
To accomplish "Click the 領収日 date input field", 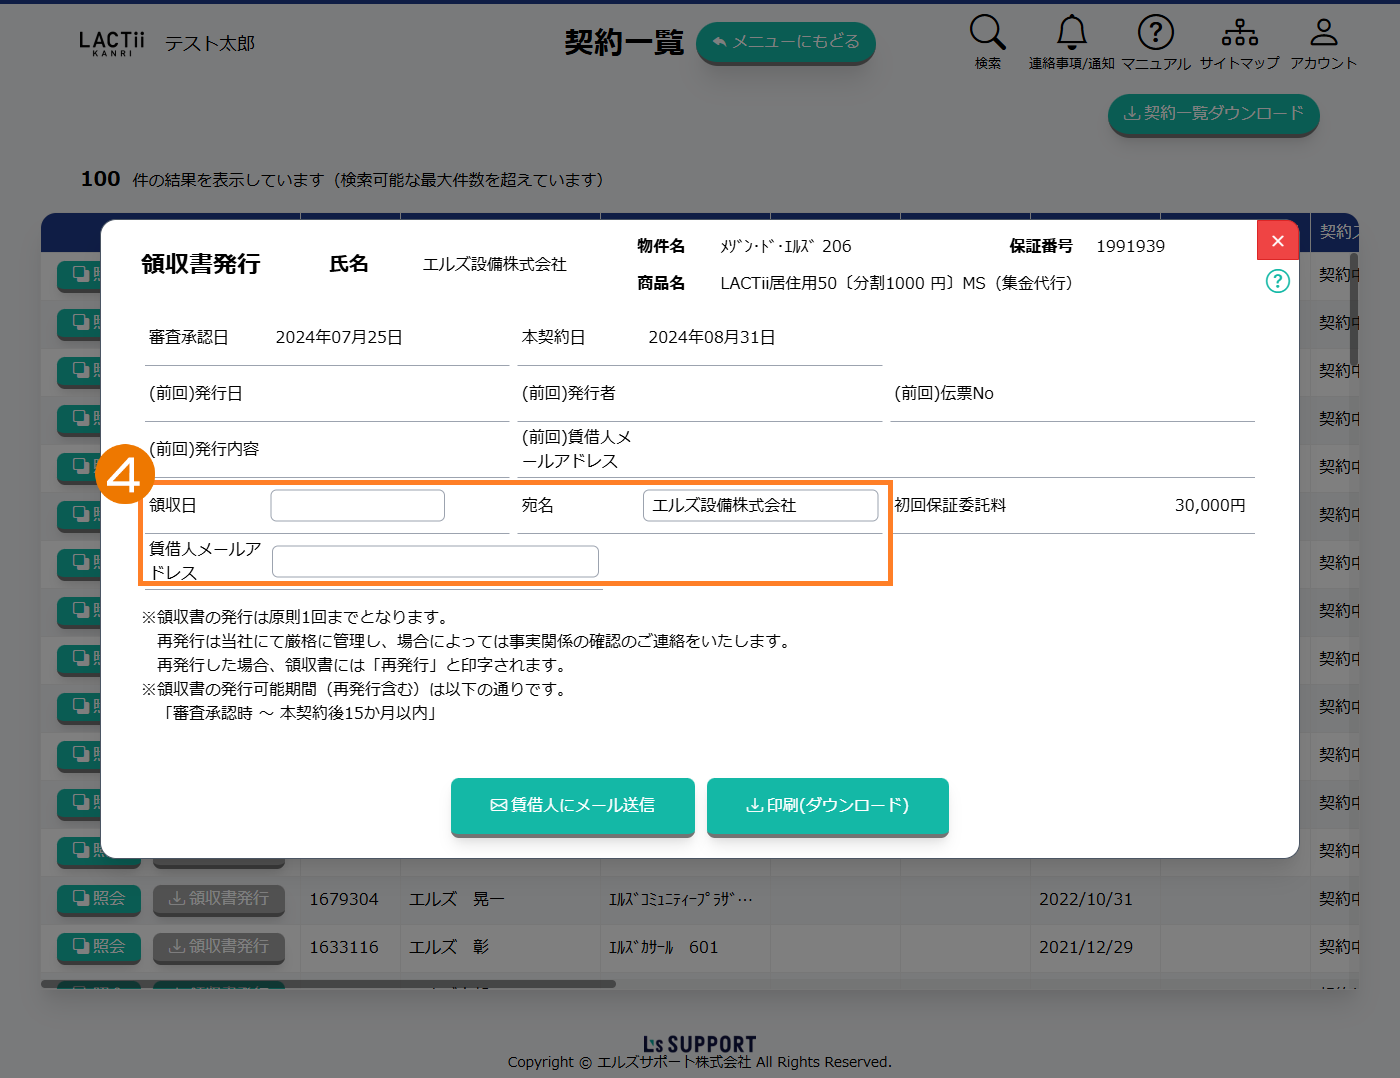I will [357, 506].
